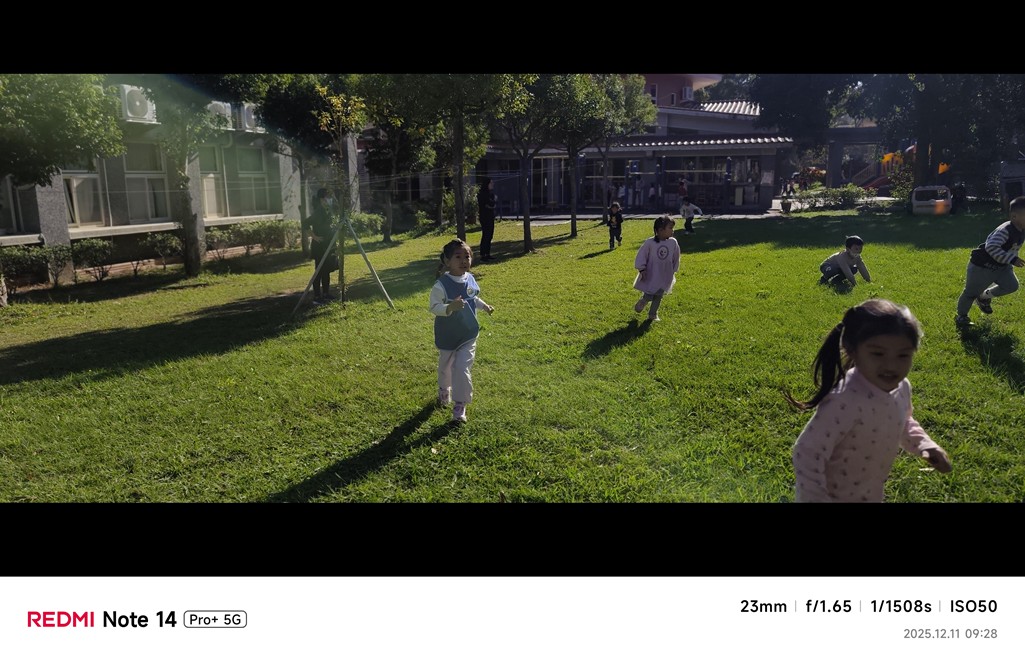Click the f/1.65 aperture value

tap(828, 606)
